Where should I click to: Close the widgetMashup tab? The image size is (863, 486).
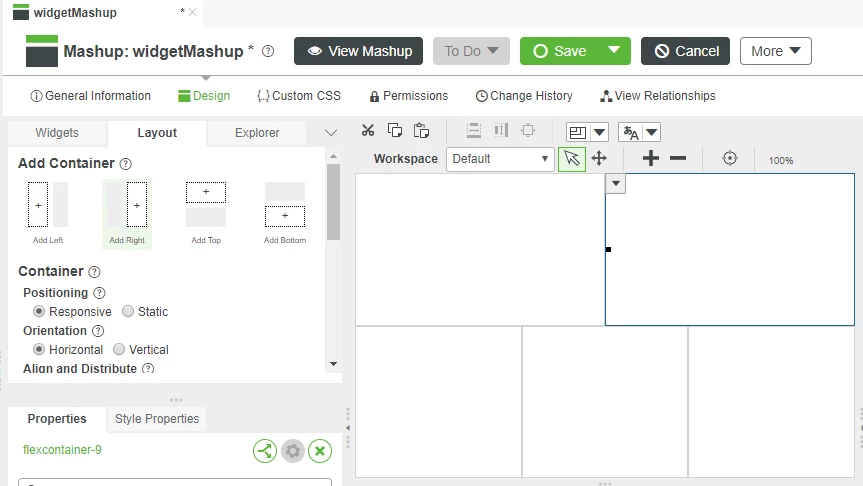(192, 12)
